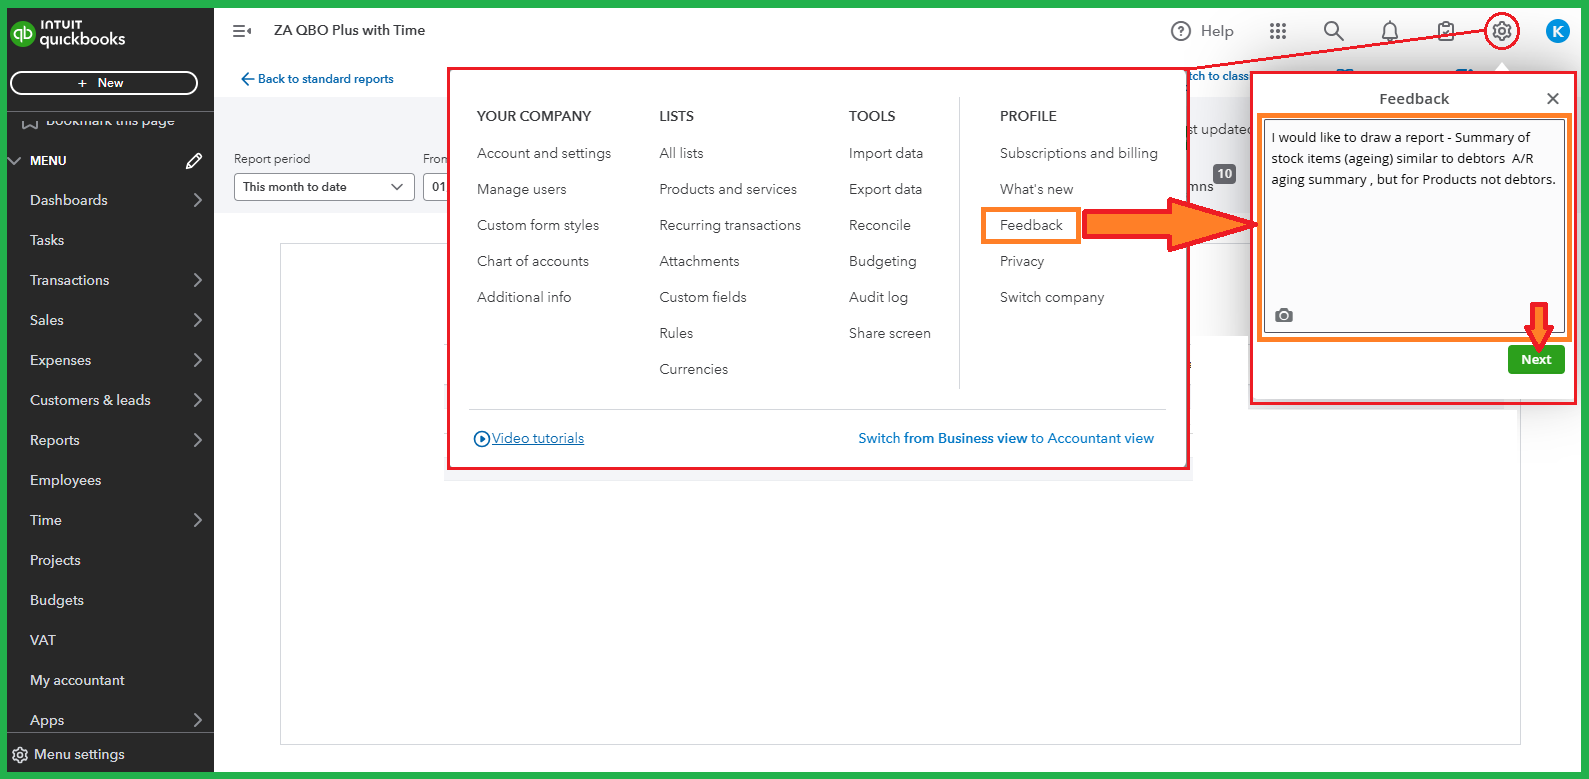The image size is (1589, 779).
Task: Collapse the sidebar with the hamburger icon
Action: pyautogui.click(x=242, y=31)
